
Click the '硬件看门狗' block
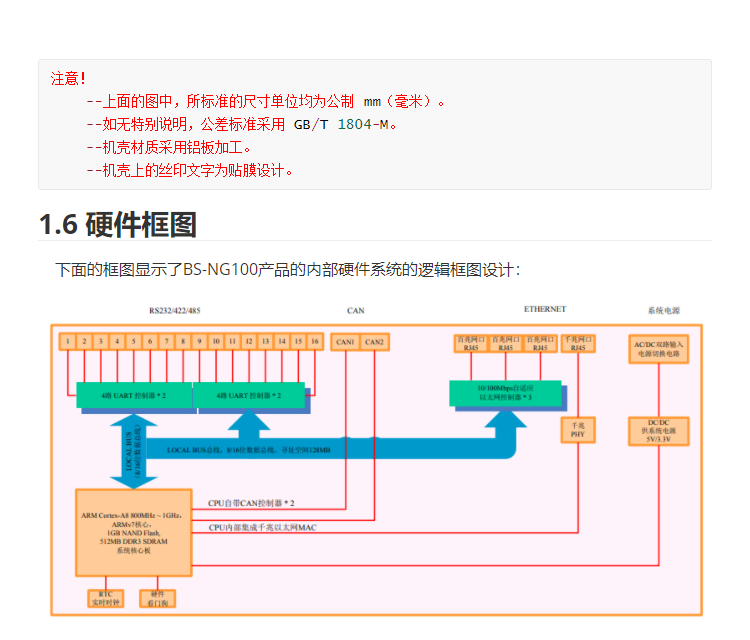[157, 598]
